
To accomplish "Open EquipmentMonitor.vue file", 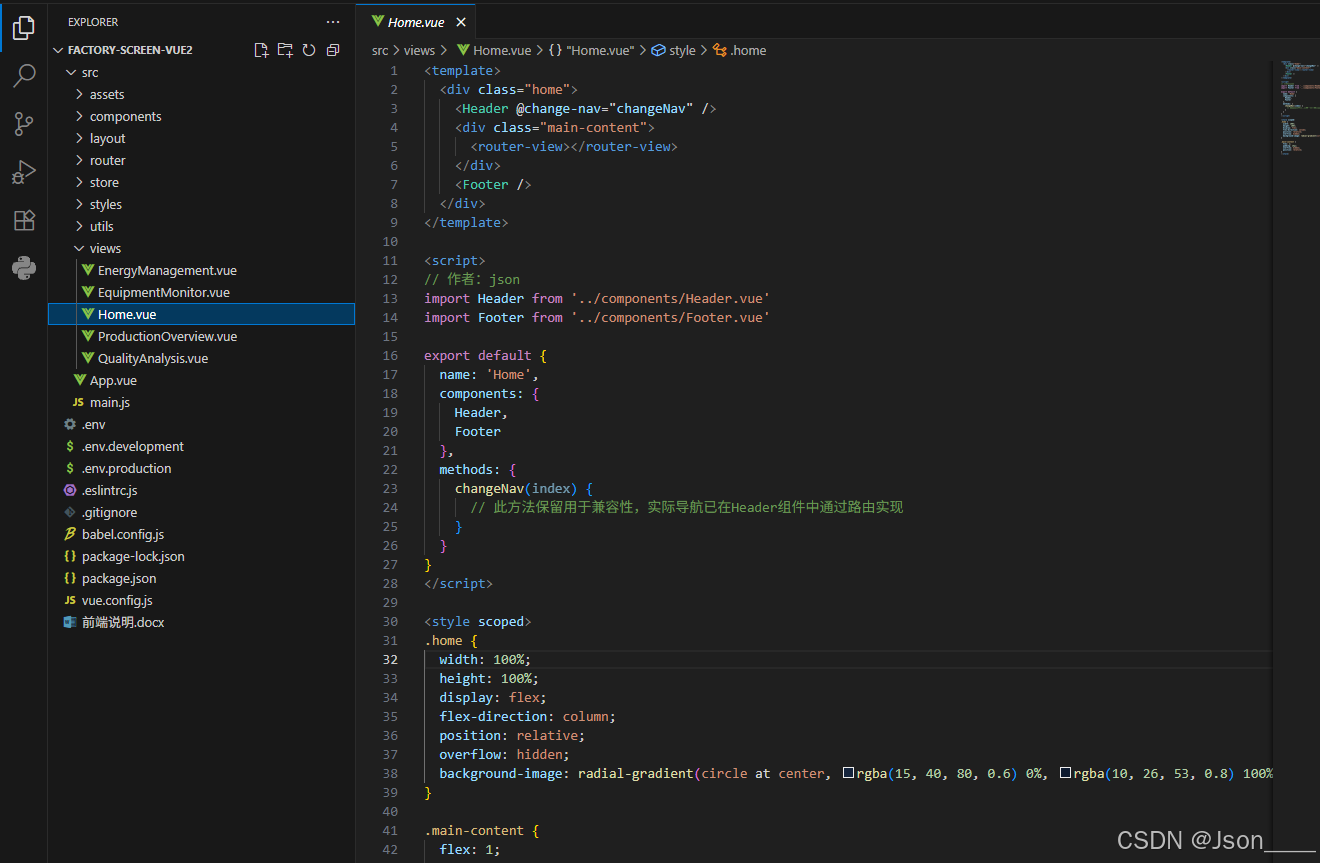I will [201, 292].
